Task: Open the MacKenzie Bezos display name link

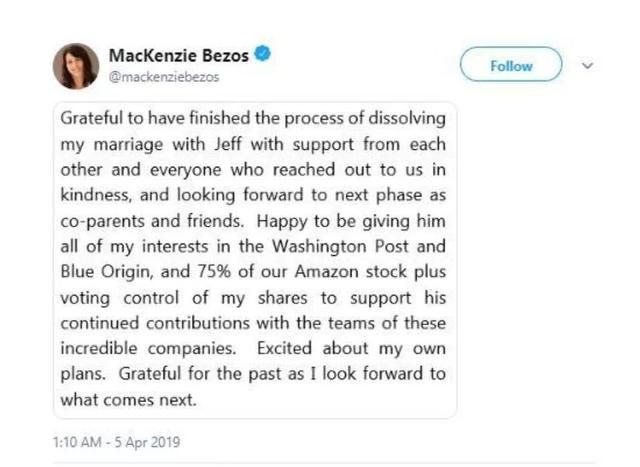Action: [178, 56]
